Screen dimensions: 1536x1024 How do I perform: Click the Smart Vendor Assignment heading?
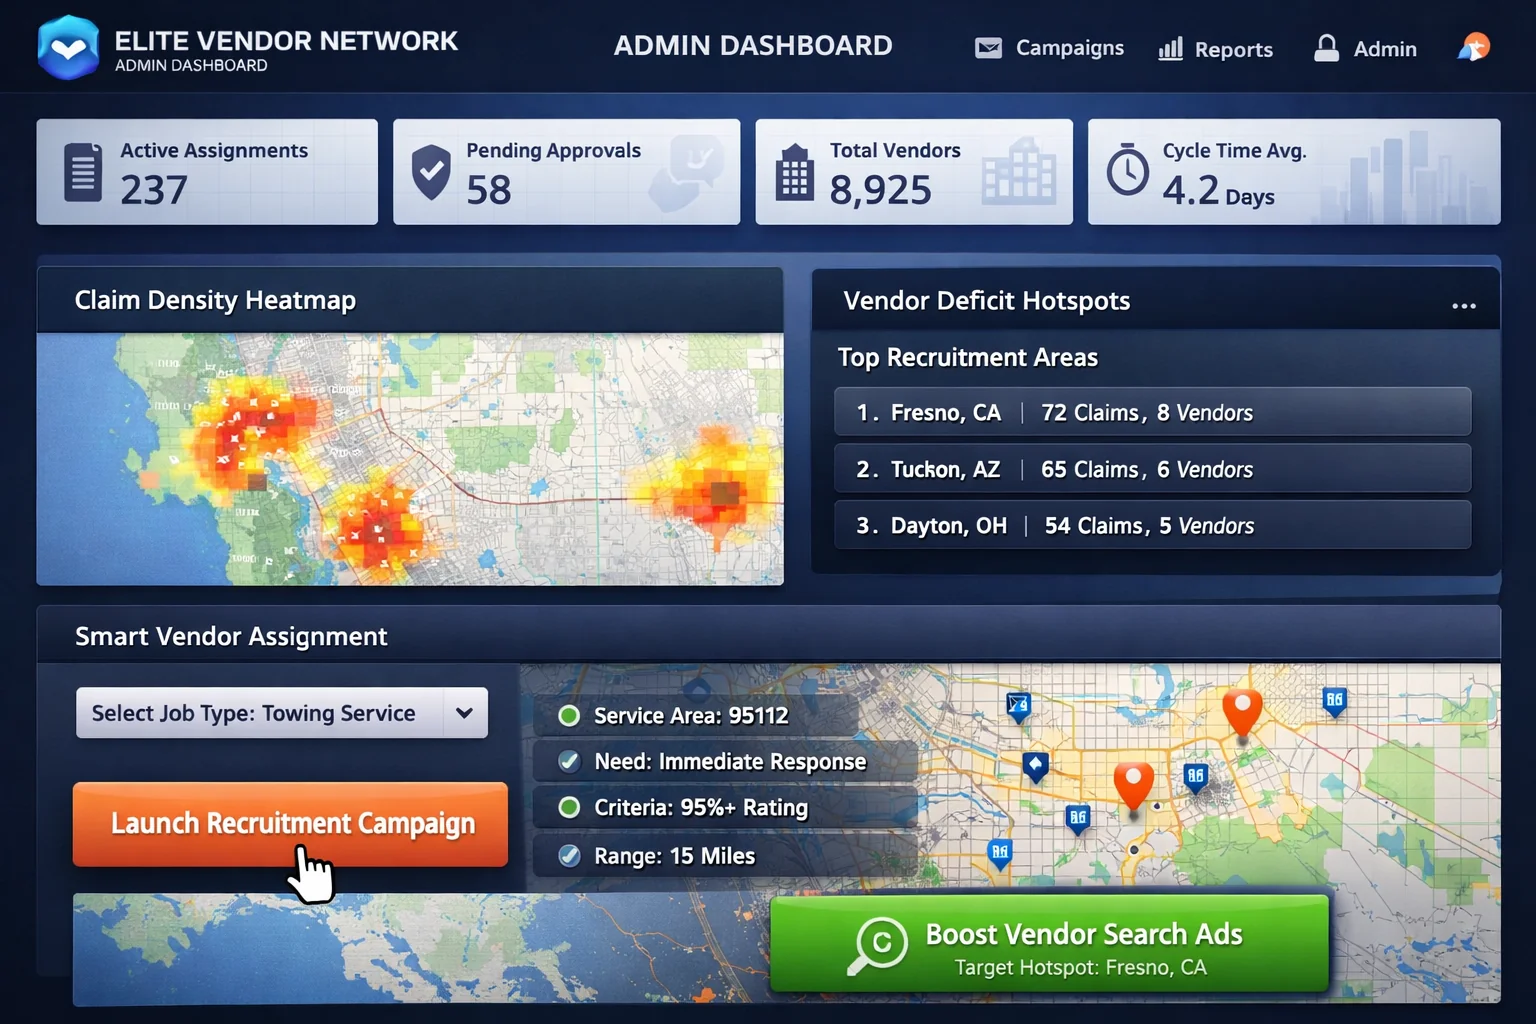point(231,636)
